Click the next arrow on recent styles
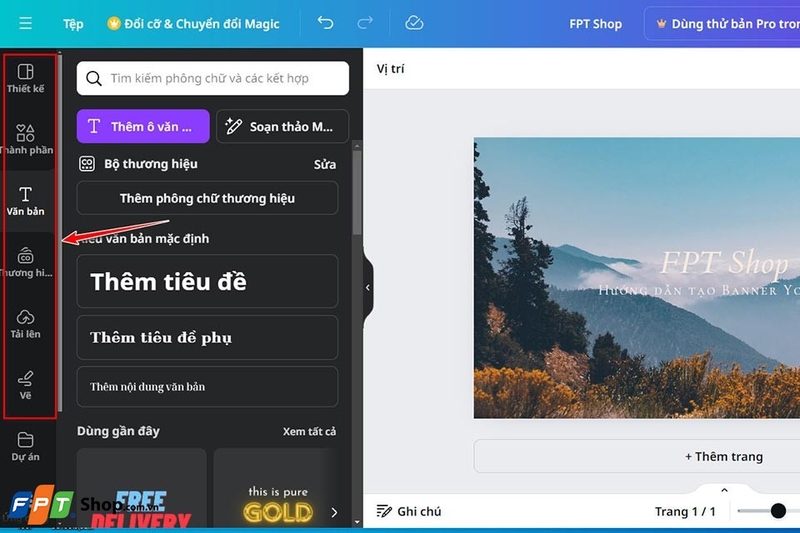Image resolution: width=800 pixels, height=533 pixels. tap(334, 512)
